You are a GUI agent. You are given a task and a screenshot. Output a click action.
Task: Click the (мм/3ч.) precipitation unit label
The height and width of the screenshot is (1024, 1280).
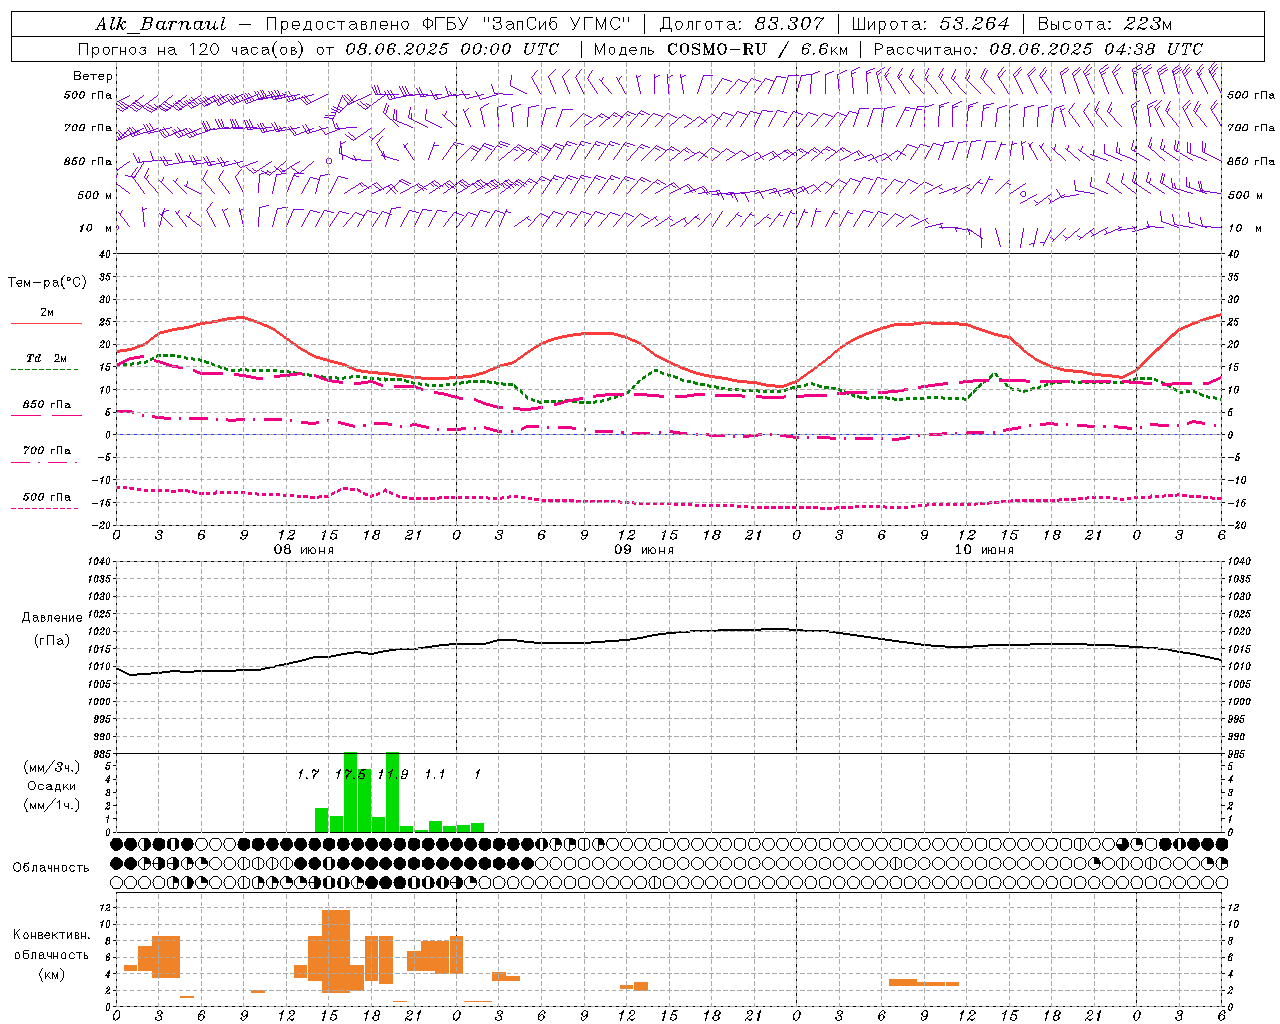tap(51, 767)
